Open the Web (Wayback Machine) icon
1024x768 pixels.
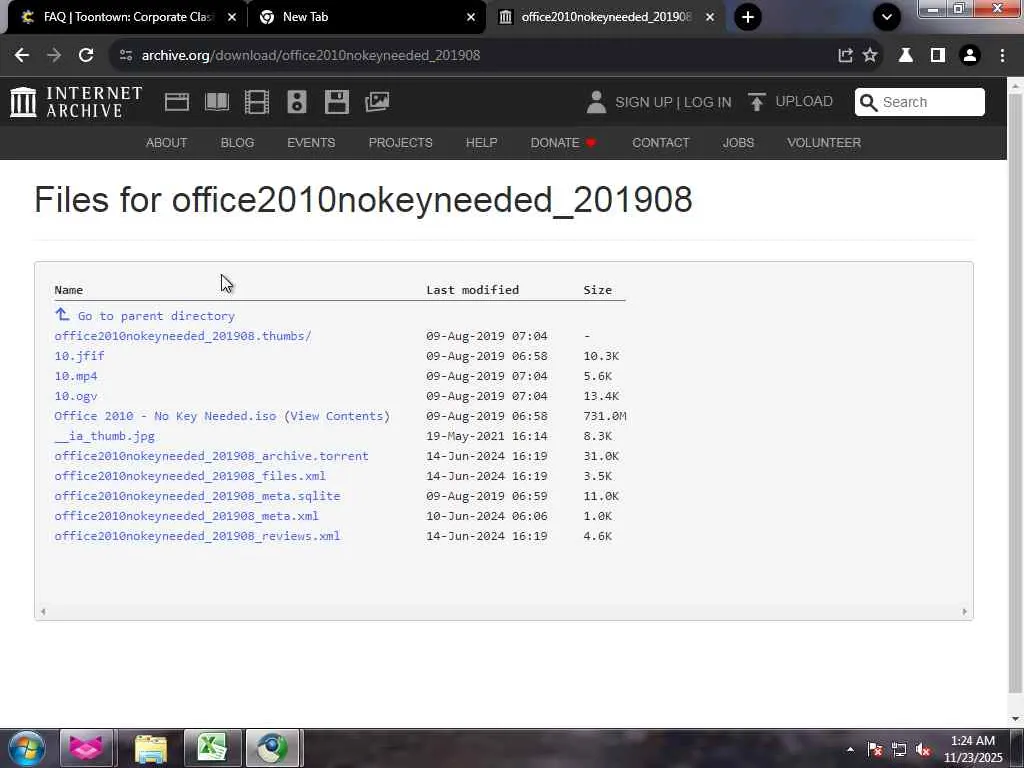coord(176,102)
